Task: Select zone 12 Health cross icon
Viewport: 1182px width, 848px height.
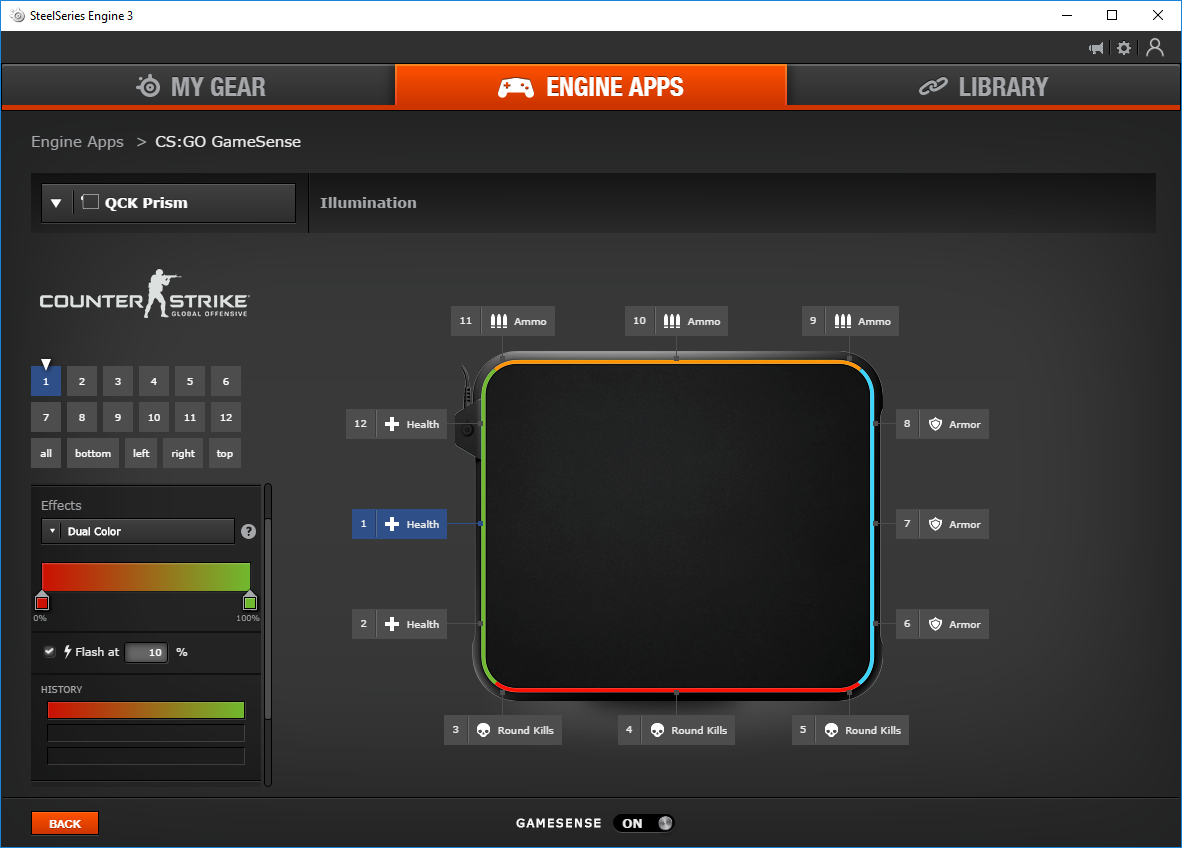Action: 392,424
